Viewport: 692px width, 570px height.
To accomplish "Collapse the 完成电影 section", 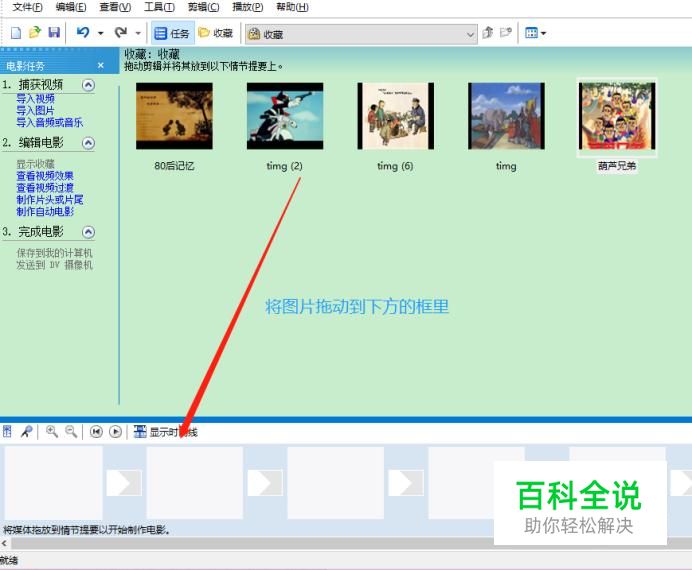I will (89, 232).
